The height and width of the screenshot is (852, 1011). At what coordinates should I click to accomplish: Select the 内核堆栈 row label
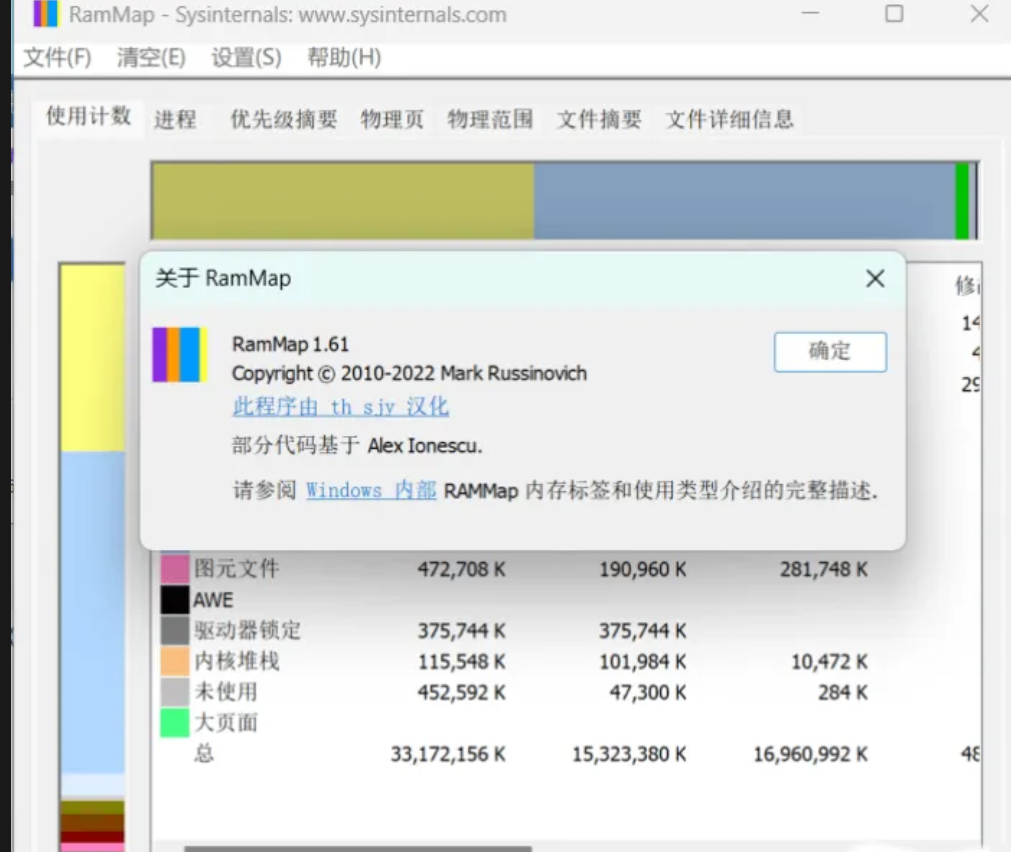237,661
